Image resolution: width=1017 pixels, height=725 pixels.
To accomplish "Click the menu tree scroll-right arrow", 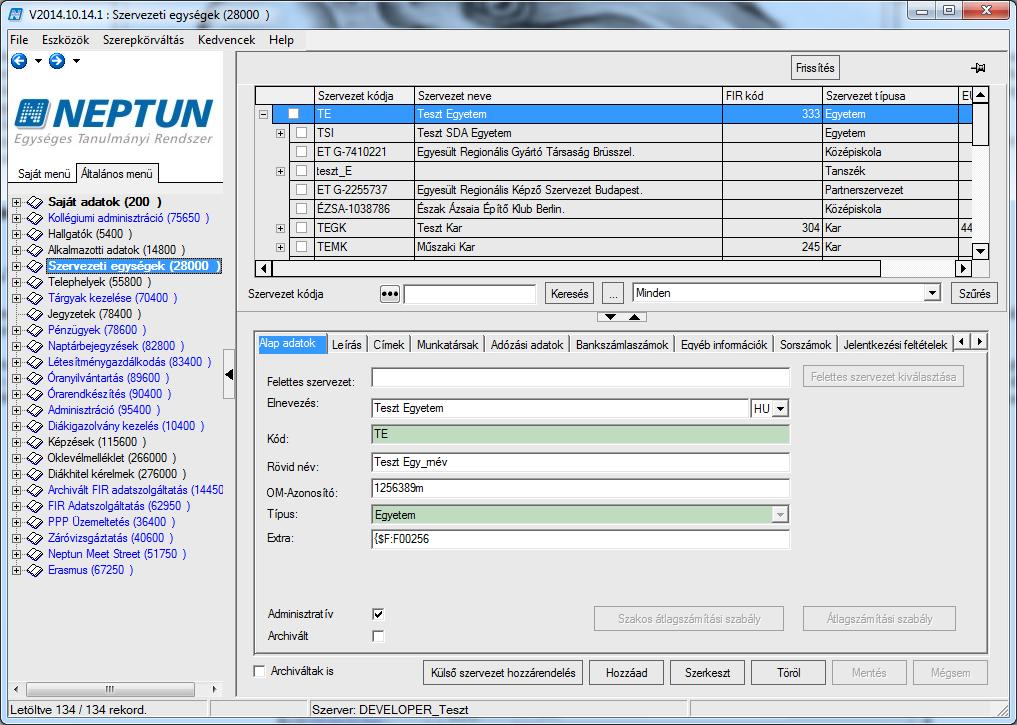I will [x=214, y=689].
